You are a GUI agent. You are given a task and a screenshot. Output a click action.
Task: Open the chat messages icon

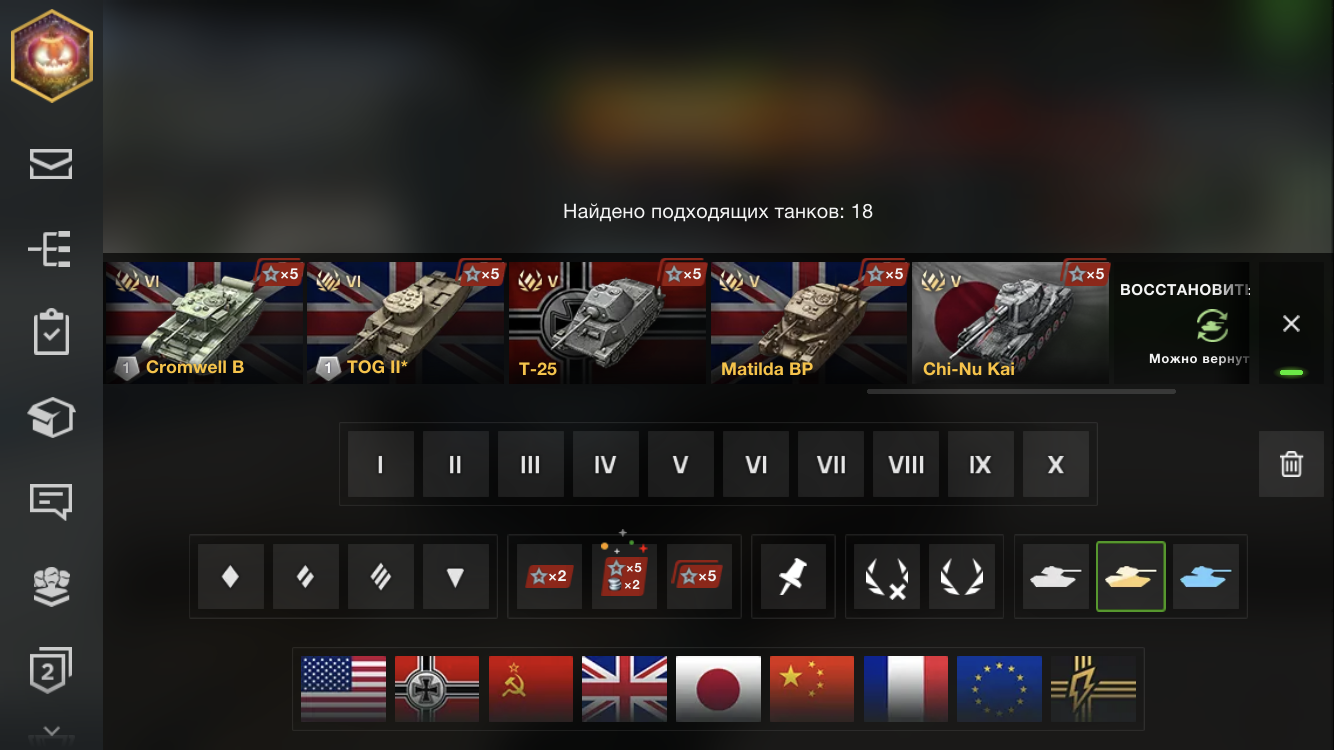tap(51, 500)
